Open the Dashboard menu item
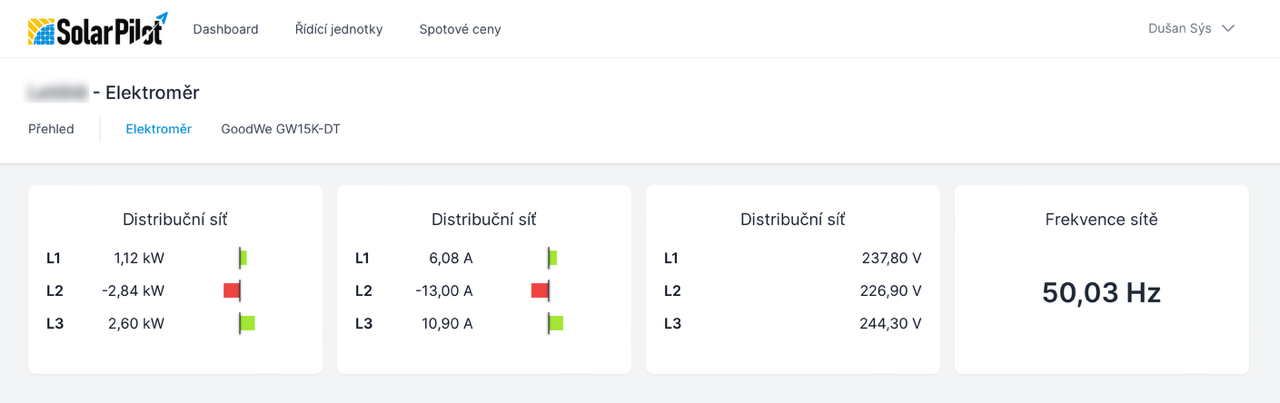This screenshot has height=403, width=1280. [x=225, y=29]
